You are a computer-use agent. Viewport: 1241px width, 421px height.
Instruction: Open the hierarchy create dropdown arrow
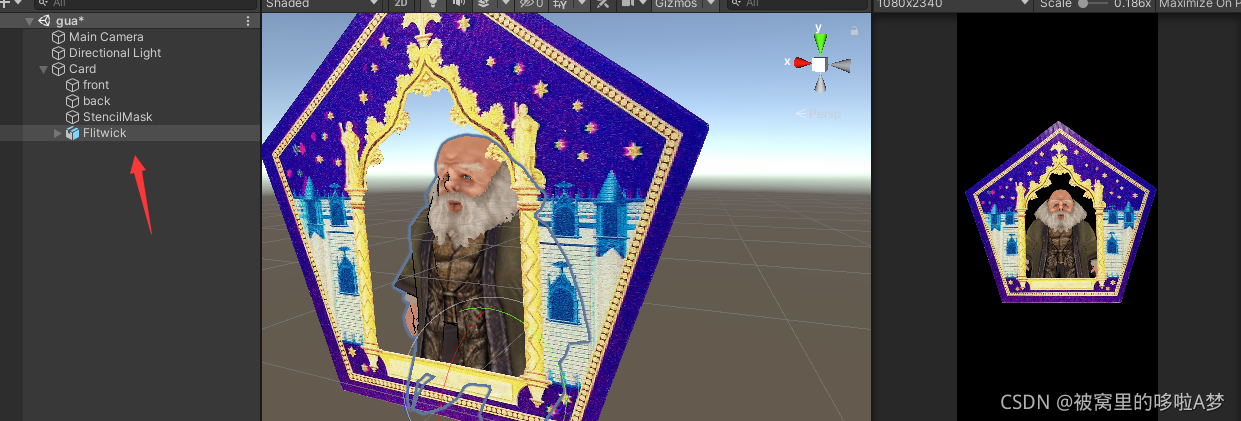tap(17, 4)
